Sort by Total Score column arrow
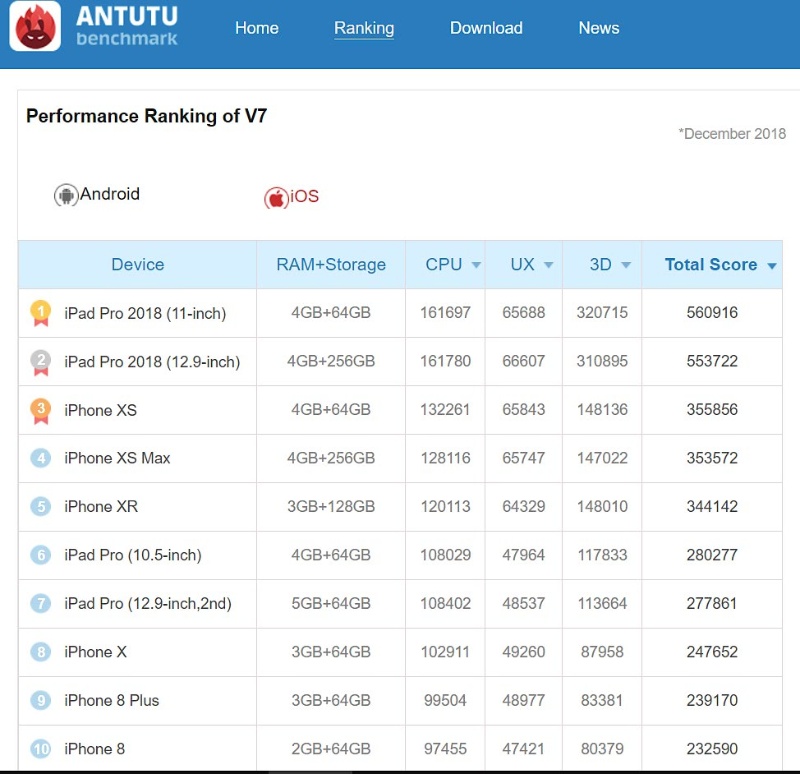The height and width of the screenshot is (774, 800). coord(772,266)
